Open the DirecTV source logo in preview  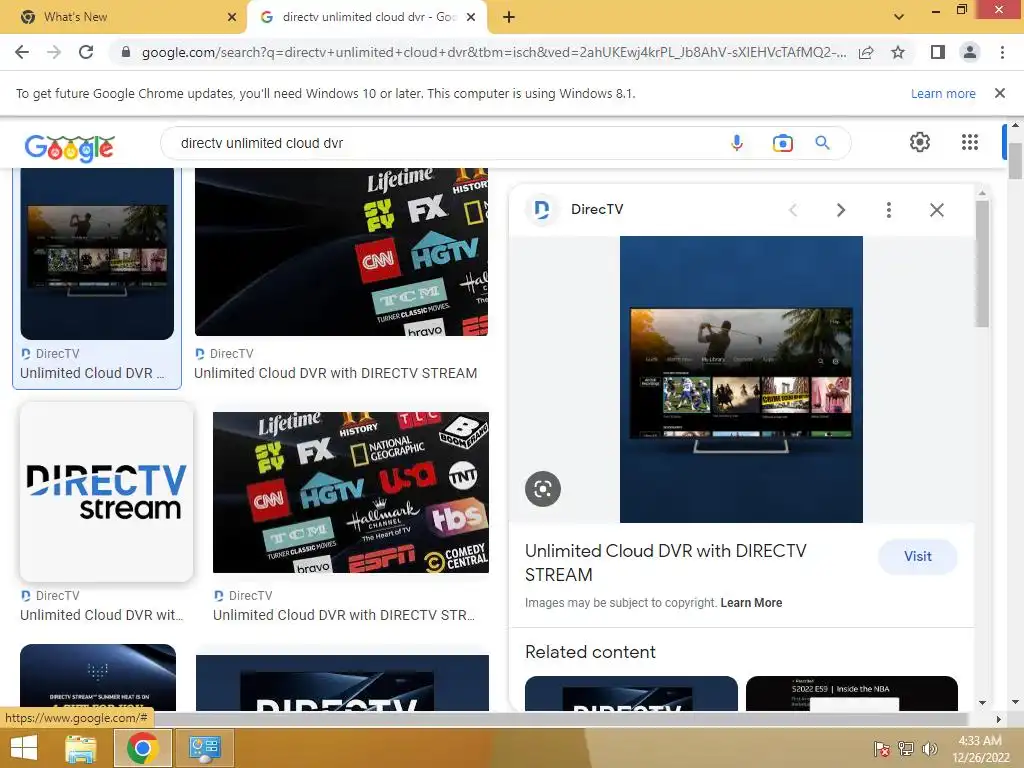[x=542, y=210]
